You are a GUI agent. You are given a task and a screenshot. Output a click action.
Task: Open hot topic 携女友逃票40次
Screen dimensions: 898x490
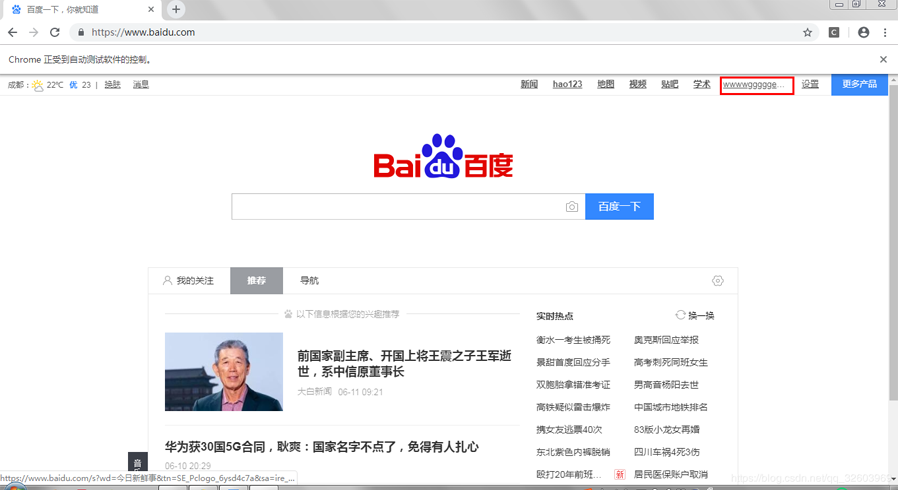(569, 429)
